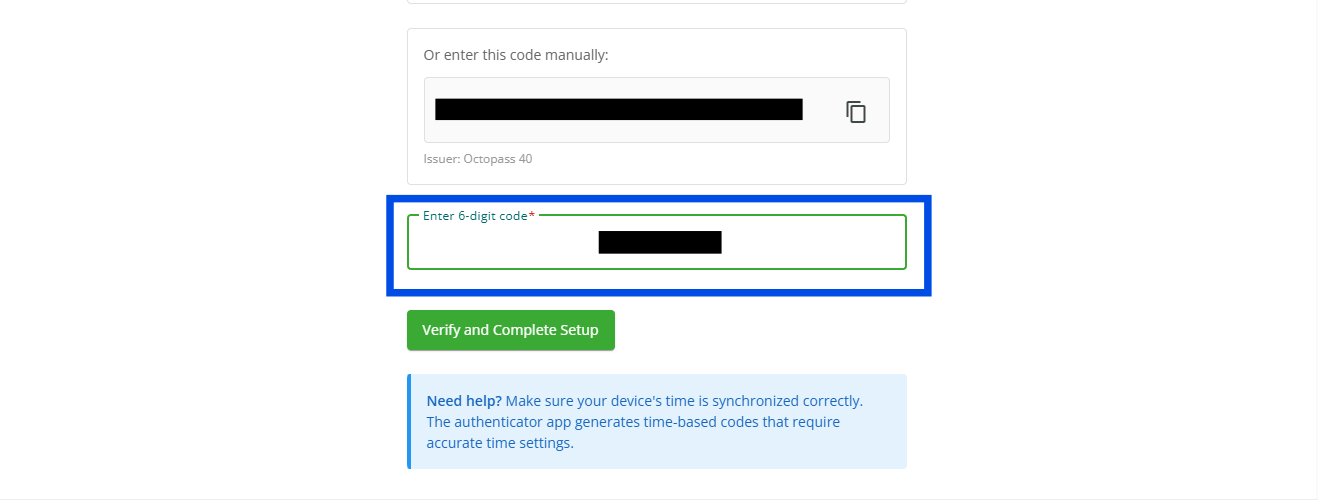
Task: Click the Issuer: Octopass 40 text
Action: coord(478,159)
